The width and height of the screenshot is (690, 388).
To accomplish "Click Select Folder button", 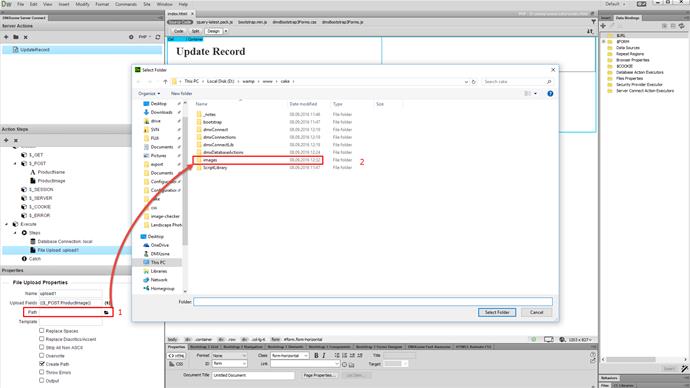I will click(497, 312).
